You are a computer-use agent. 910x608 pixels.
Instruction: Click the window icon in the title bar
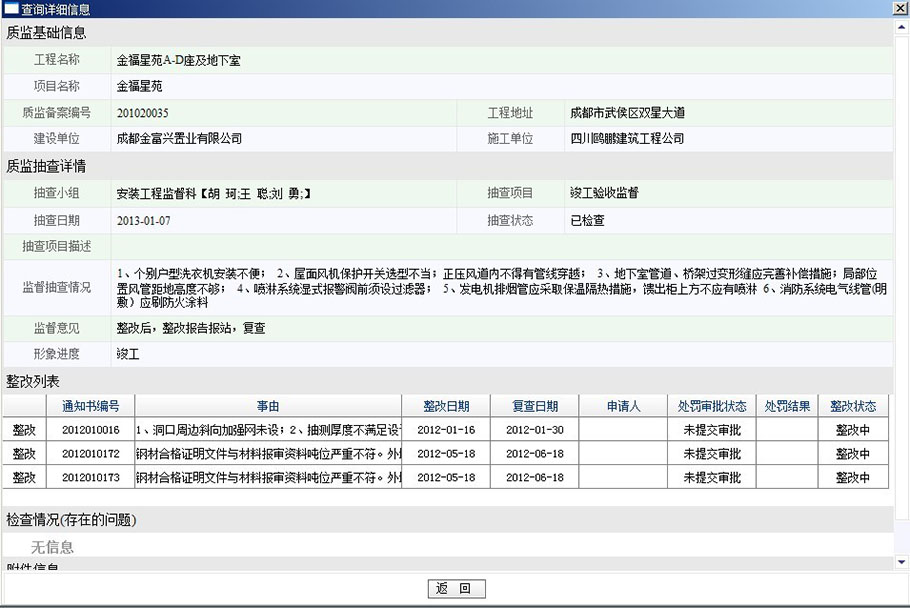click(10, 9)
